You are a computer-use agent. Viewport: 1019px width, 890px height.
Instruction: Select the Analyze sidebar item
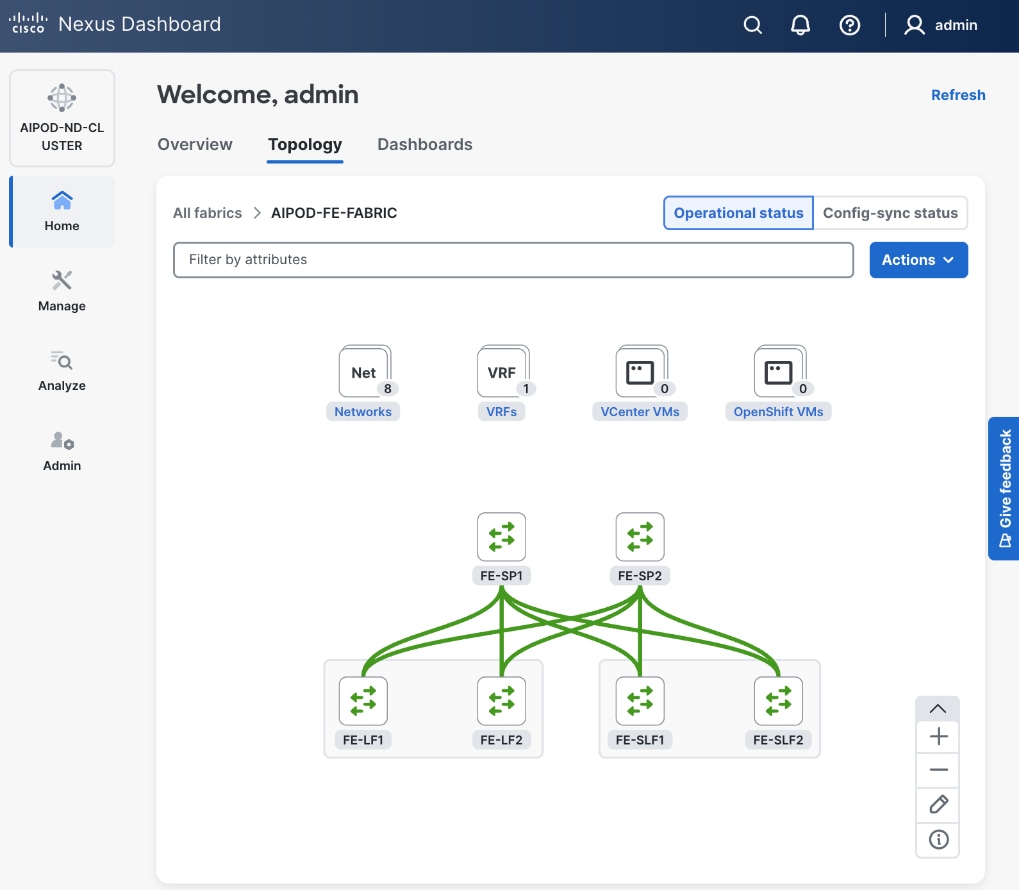[x=61, y=371]
